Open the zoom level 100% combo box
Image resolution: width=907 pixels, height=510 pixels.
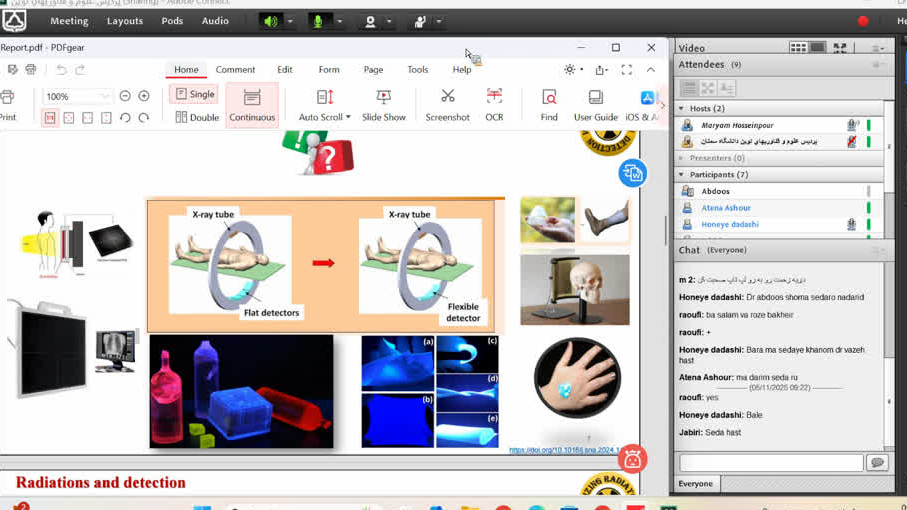(x=77, y=97)
